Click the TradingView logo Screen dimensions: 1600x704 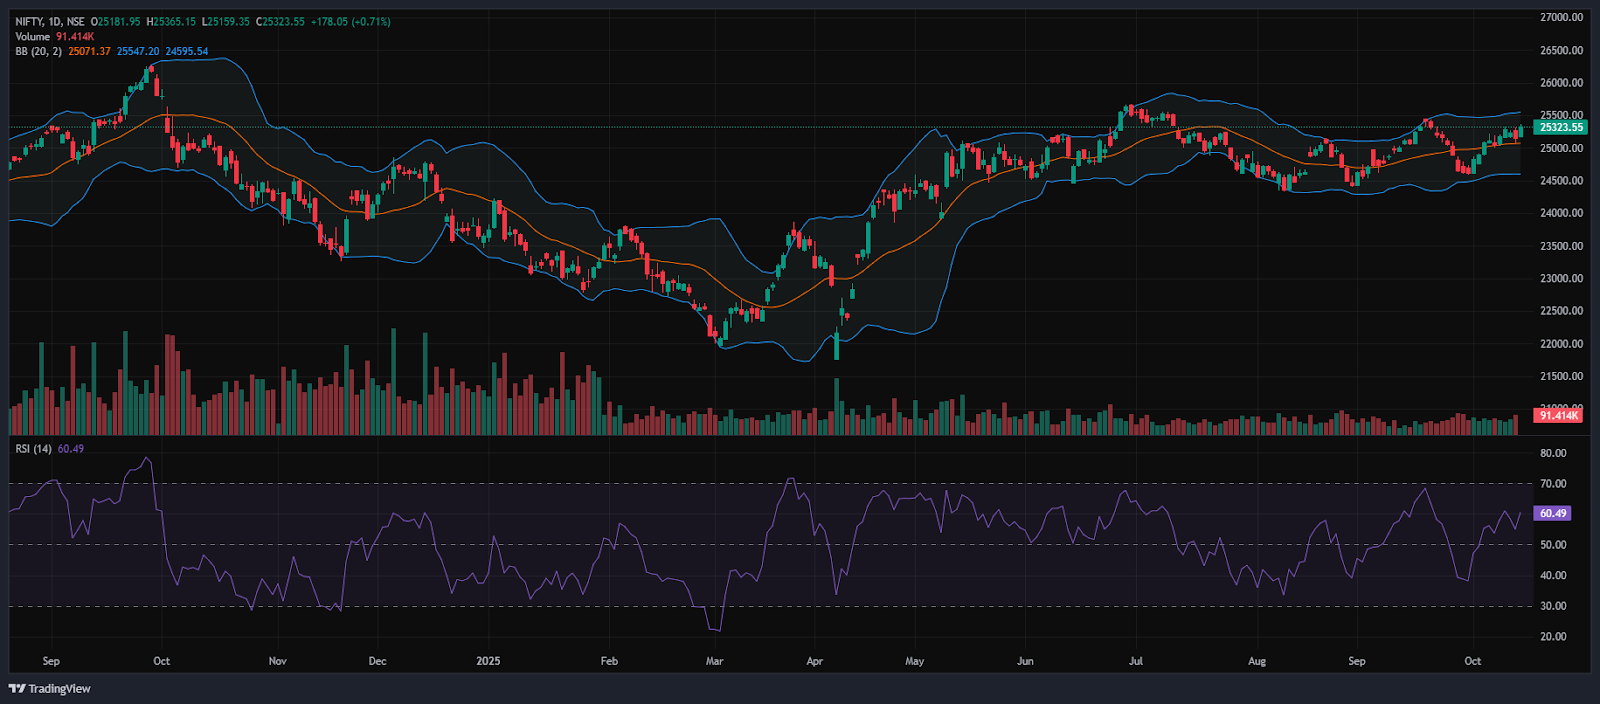pyautogui.click(x=49, y=688)
